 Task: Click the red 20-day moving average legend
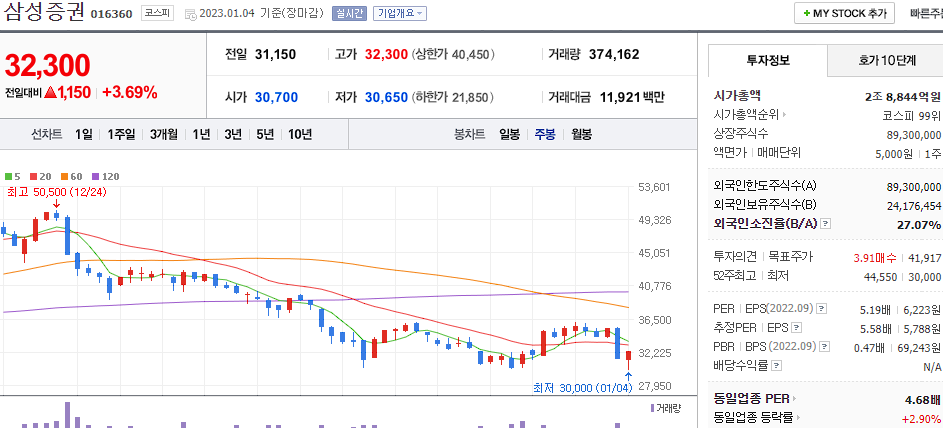[41, 177]
